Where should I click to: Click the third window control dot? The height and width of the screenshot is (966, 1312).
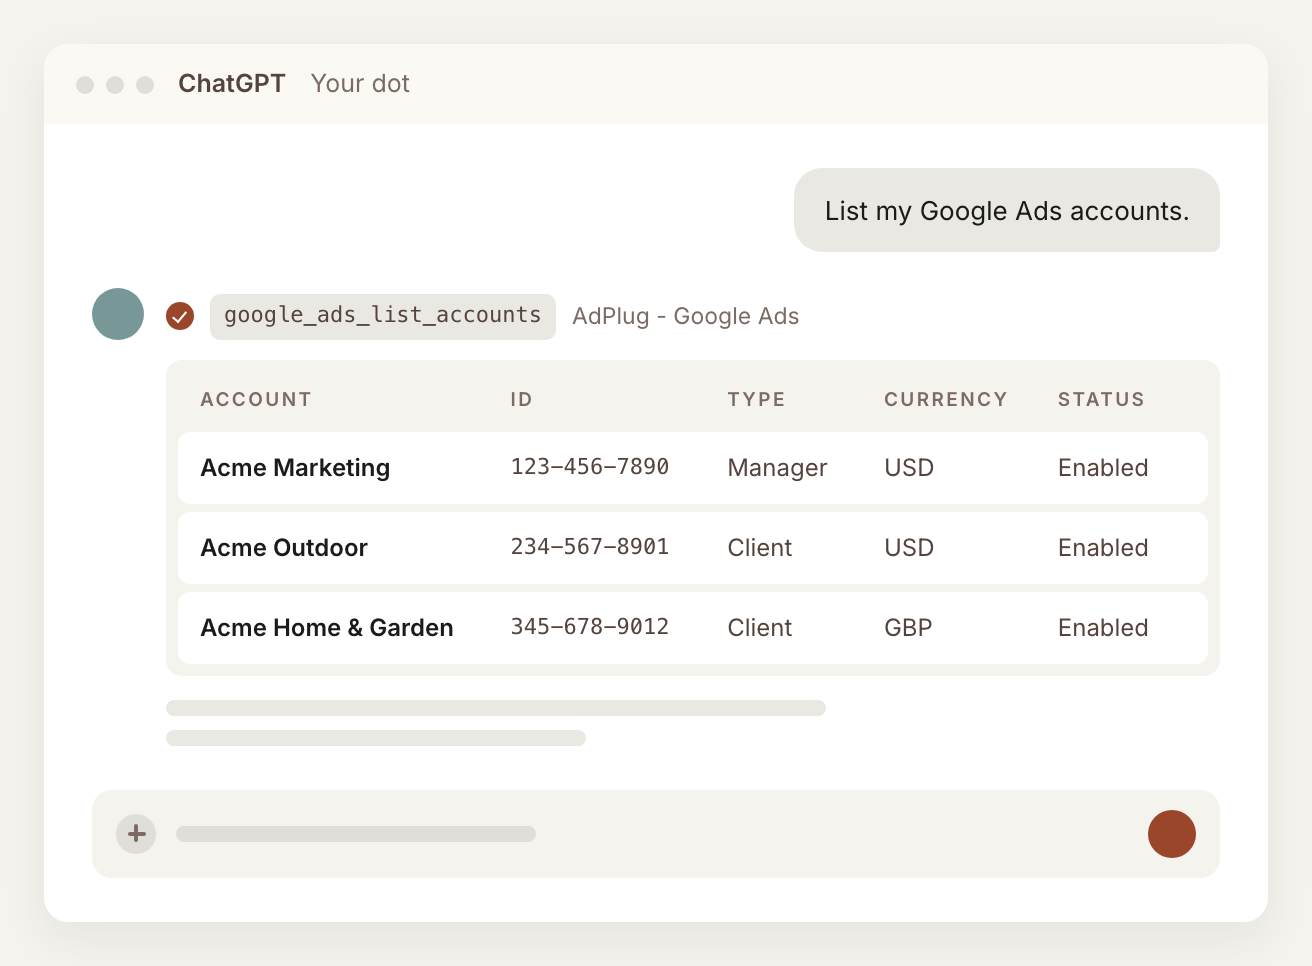[x=145, y=85]
